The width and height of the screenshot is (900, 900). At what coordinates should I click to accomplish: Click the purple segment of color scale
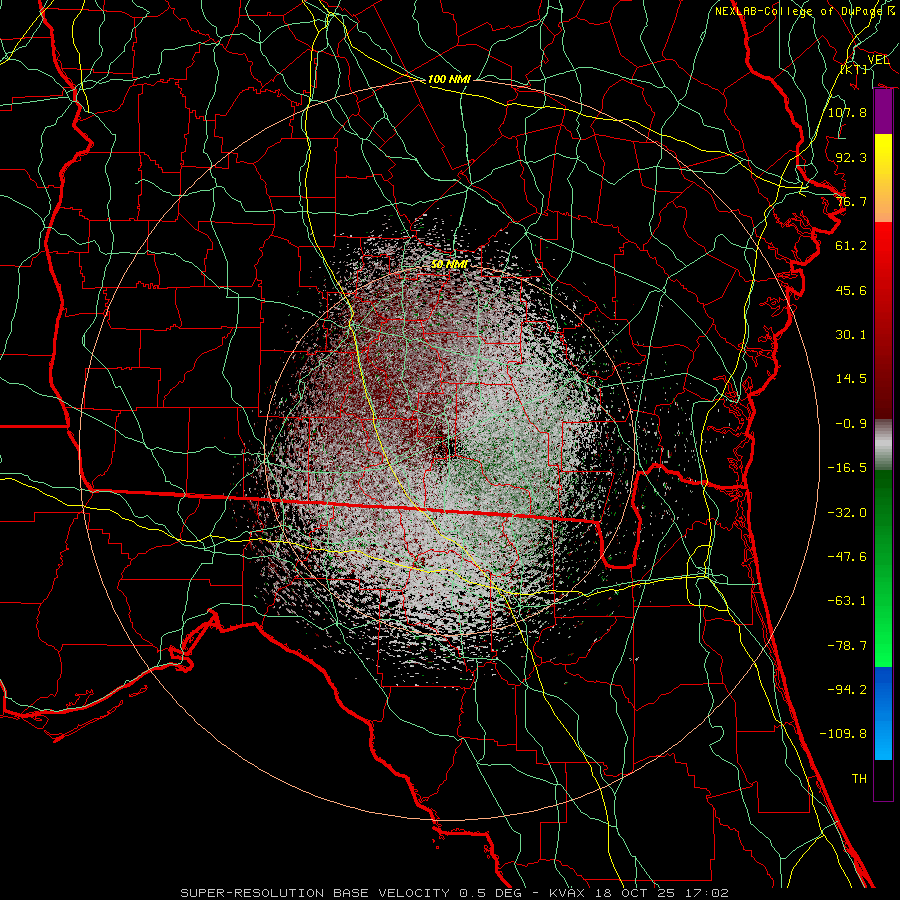883,112
